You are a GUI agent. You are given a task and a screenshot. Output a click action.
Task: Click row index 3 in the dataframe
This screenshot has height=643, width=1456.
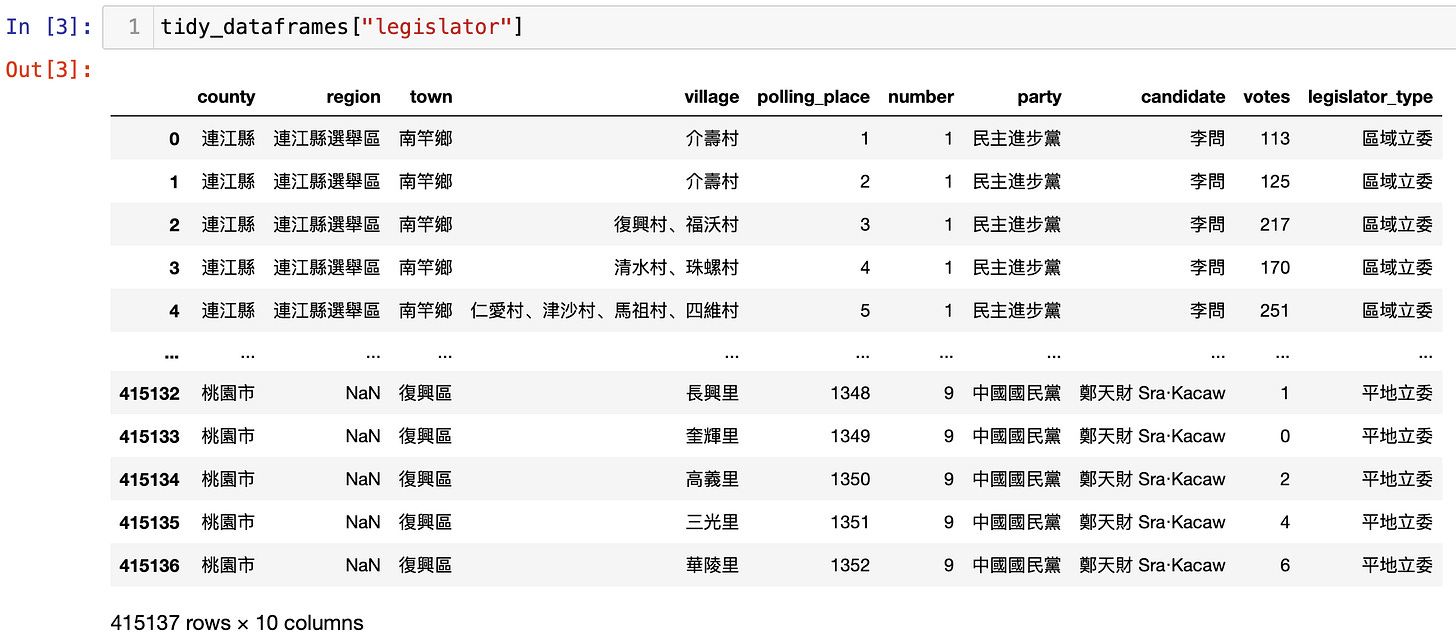(174, 268)
